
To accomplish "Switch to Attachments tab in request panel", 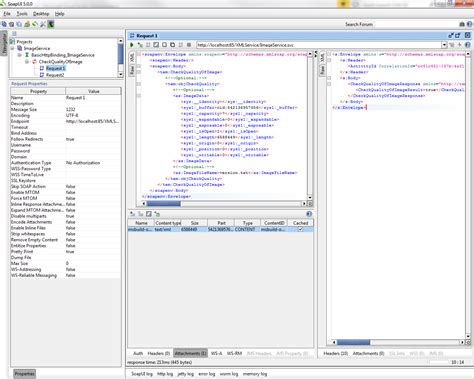I will click(190, 353).
